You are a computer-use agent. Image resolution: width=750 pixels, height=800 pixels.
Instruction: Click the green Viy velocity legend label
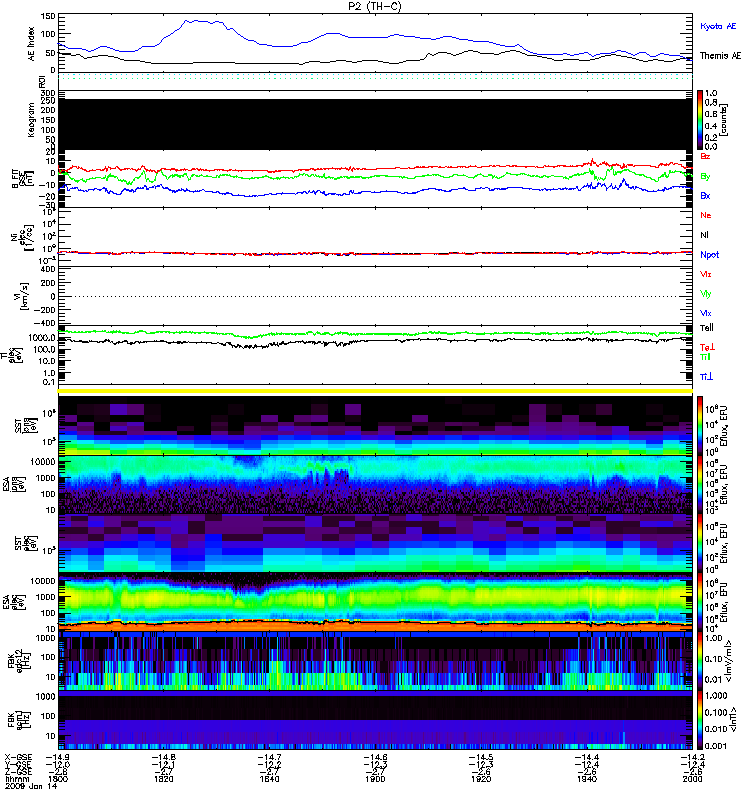(x=706, y=294)
